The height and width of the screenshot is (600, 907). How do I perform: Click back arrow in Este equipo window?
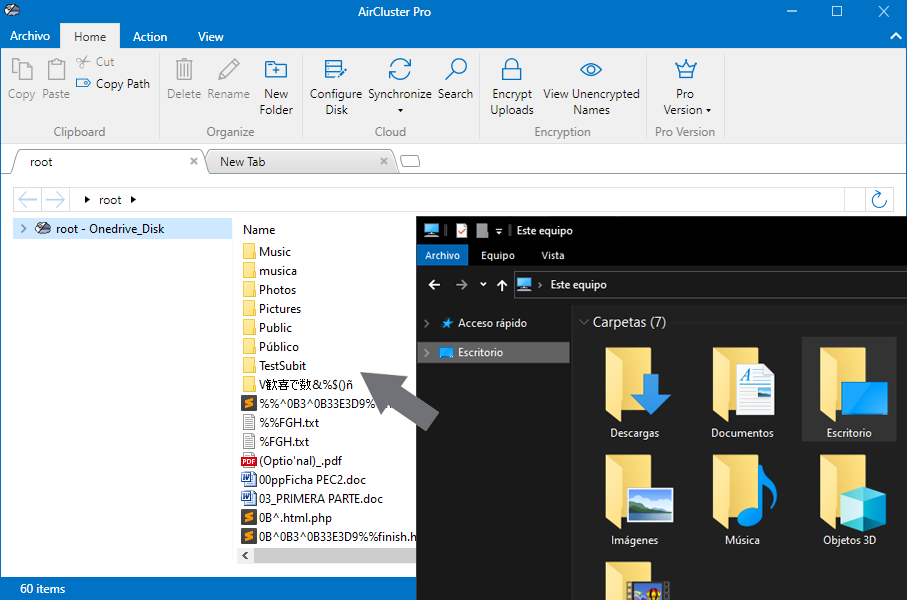click(434, 285)
